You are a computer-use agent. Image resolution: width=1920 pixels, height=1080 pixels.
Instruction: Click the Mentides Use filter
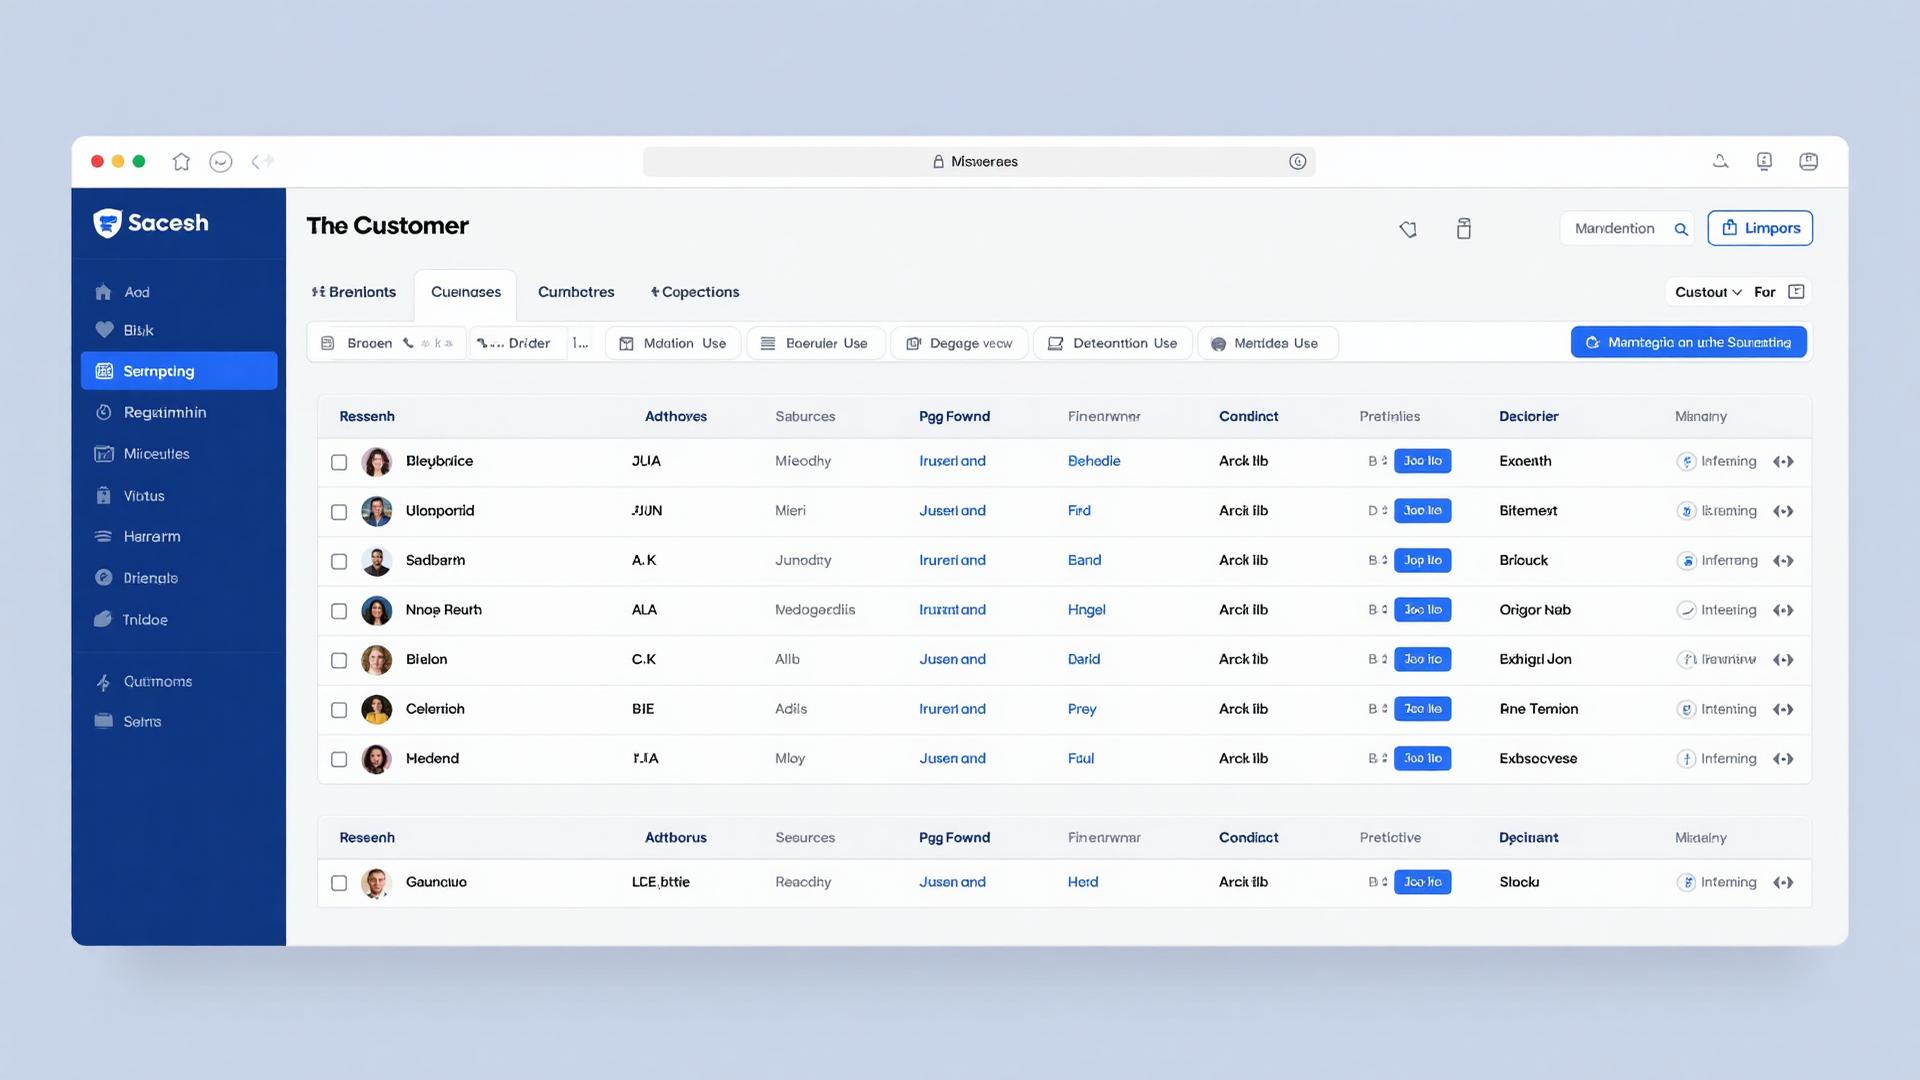(x=1266, y=343)
